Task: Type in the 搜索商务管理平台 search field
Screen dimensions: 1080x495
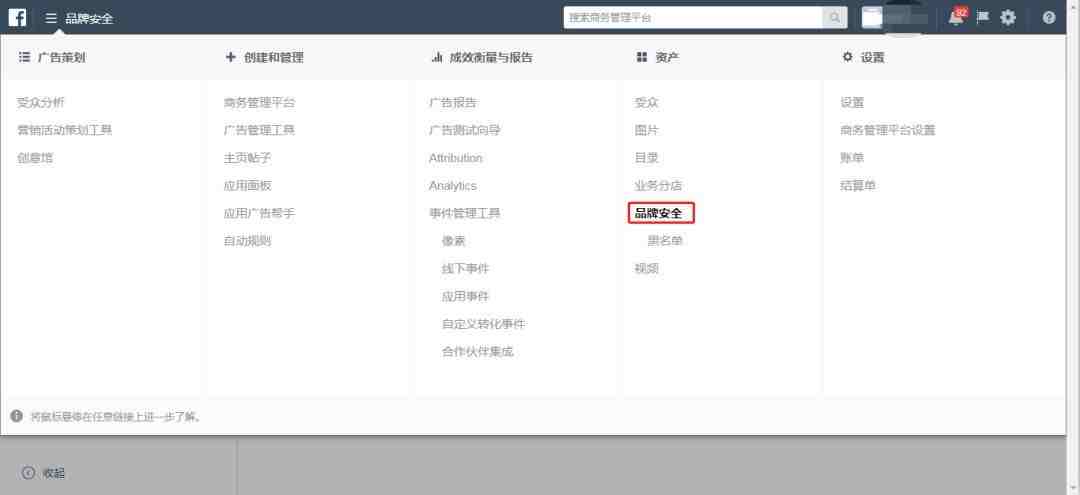Action: click(692, 17)
